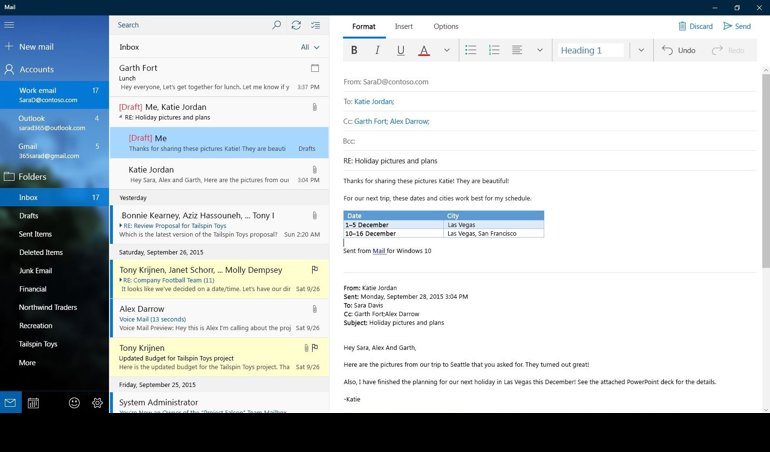This screenshot has height=452, width=770.
Task: Toggle underline formatting
Action: click(401, 50)
